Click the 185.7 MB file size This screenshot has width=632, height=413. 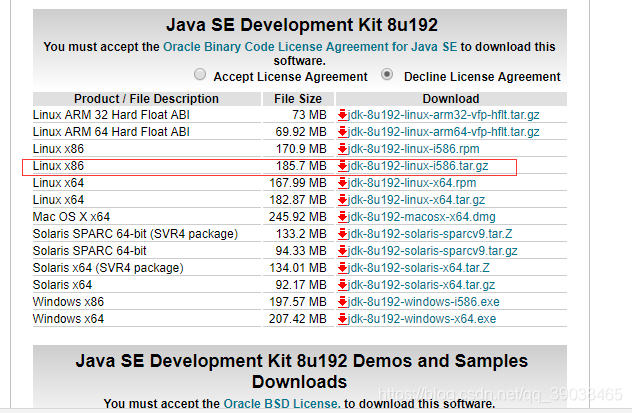pyautogui.click(x=301, y=166)
